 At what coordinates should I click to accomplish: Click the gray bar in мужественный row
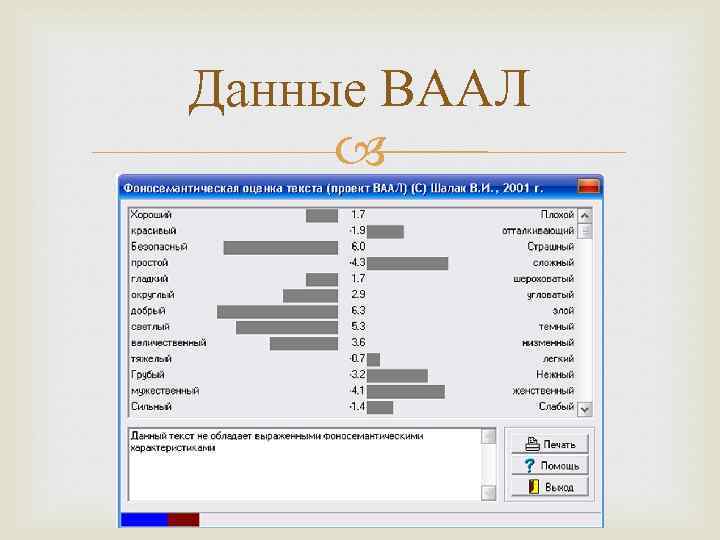point(405,392)
